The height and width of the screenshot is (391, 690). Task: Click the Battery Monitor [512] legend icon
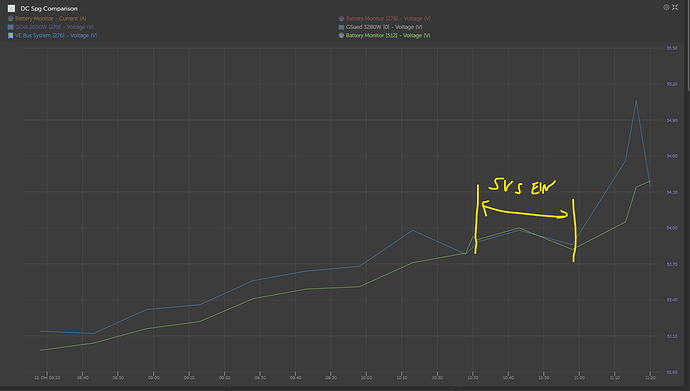tap(341, 36)
